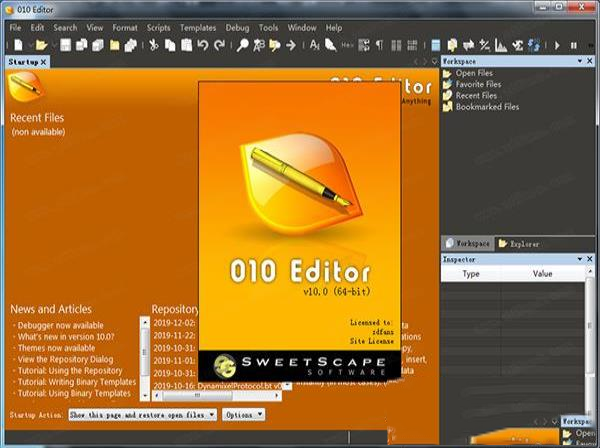
Task: Click the Save disk icon in toolbar
Action: pos(65,45)
